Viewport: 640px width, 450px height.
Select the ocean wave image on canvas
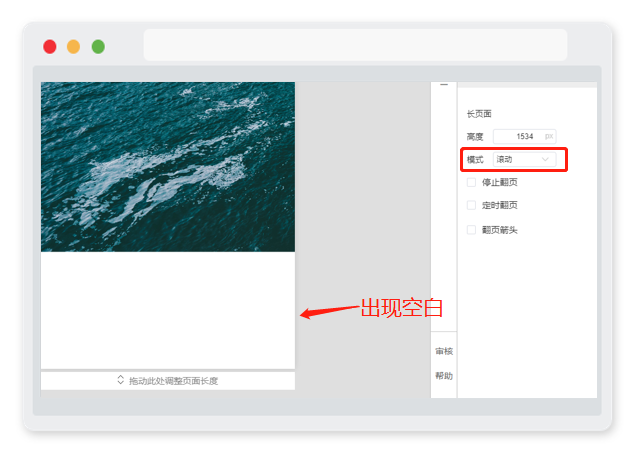168,167
